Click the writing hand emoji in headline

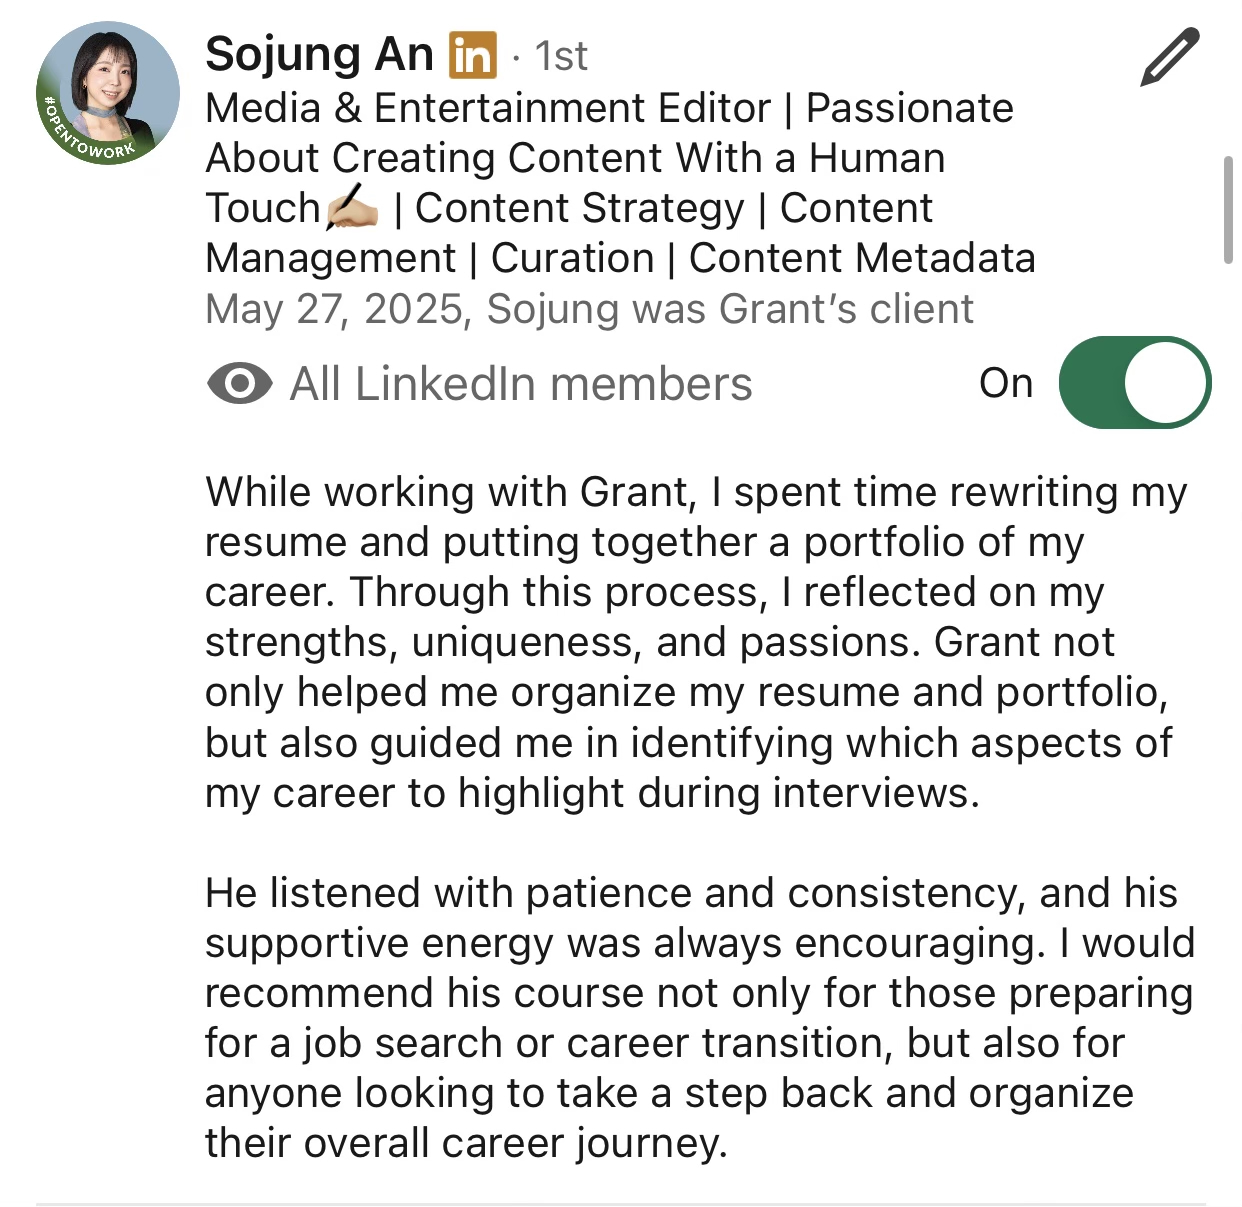tap(352, 208)
